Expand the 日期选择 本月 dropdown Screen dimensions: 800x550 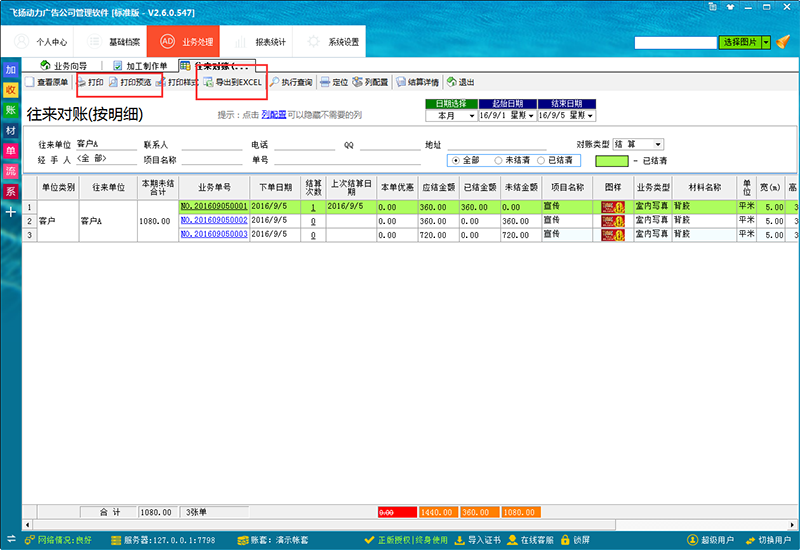[472, 115]
